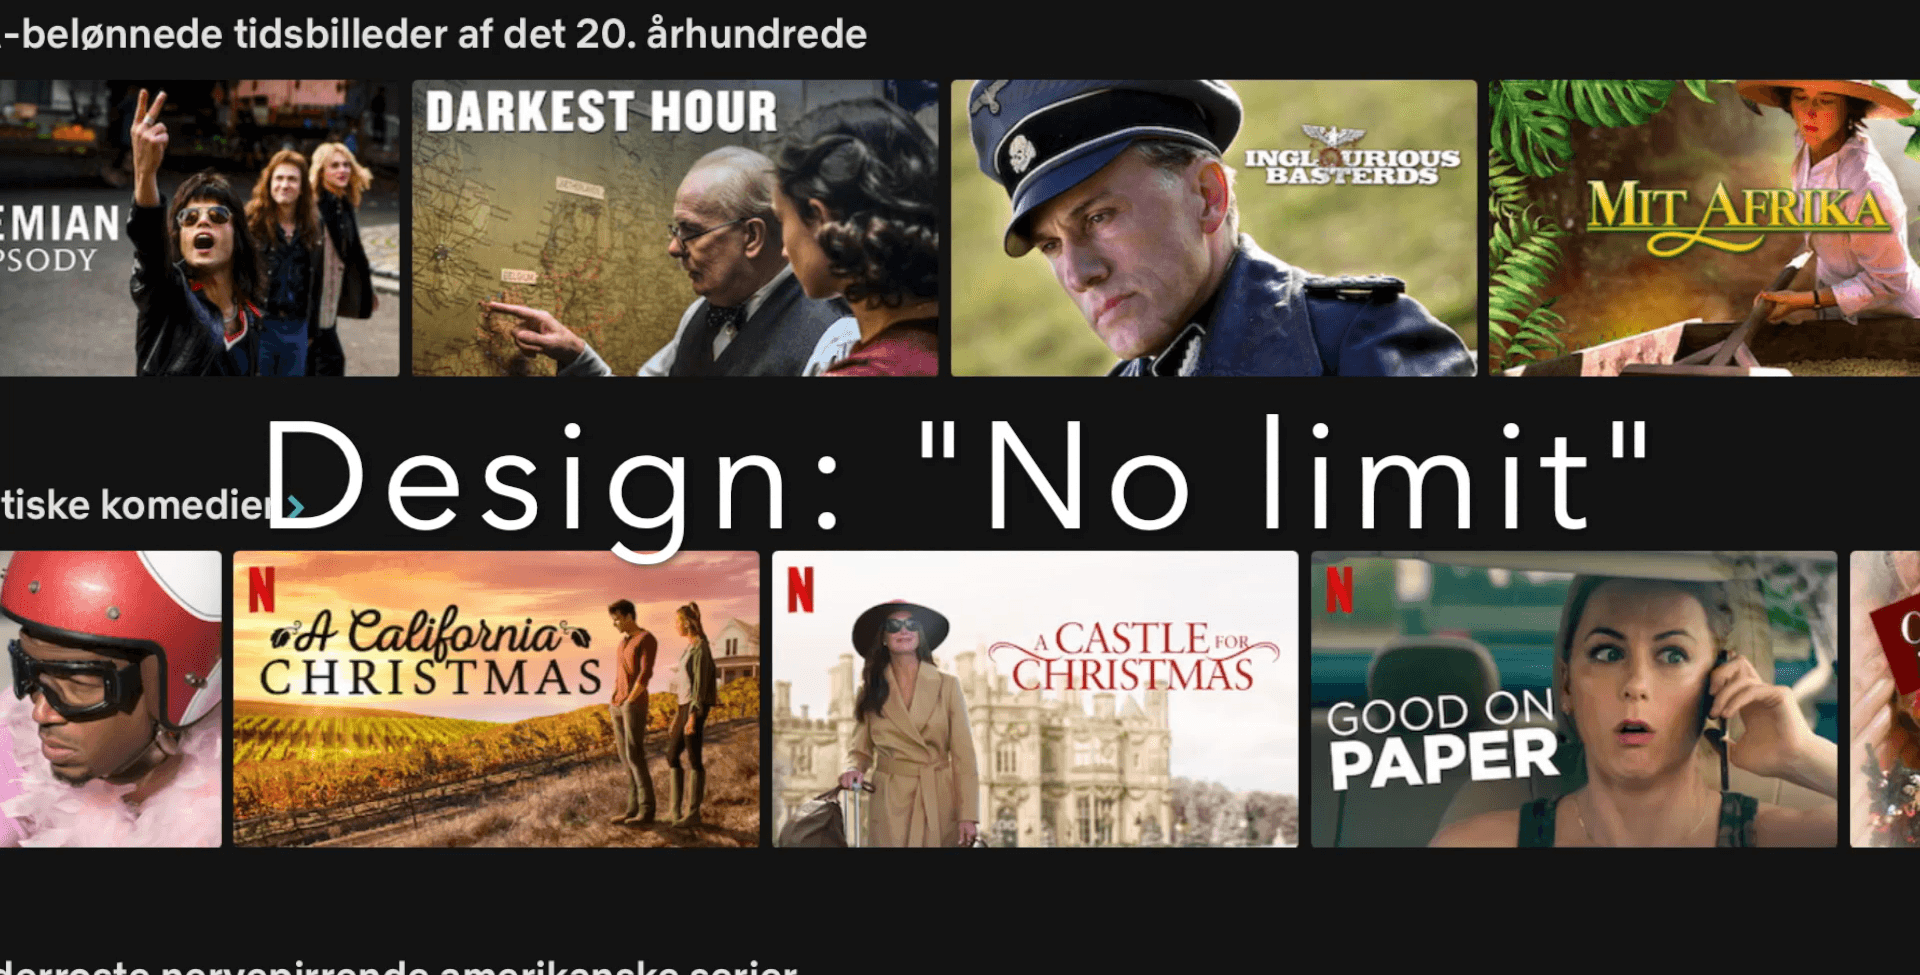
Task: Click the red helmet movie thumbnail
Action: (x=110, y=699)
